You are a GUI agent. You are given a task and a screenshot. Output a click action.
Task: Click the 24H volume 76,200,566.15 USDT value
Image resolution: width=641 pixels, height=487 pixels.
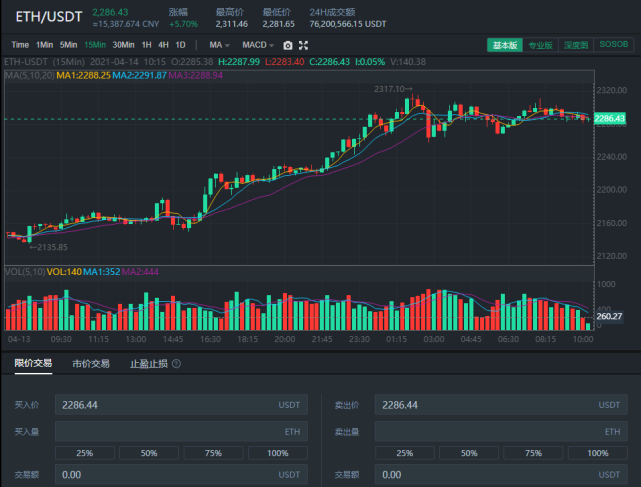348,24
